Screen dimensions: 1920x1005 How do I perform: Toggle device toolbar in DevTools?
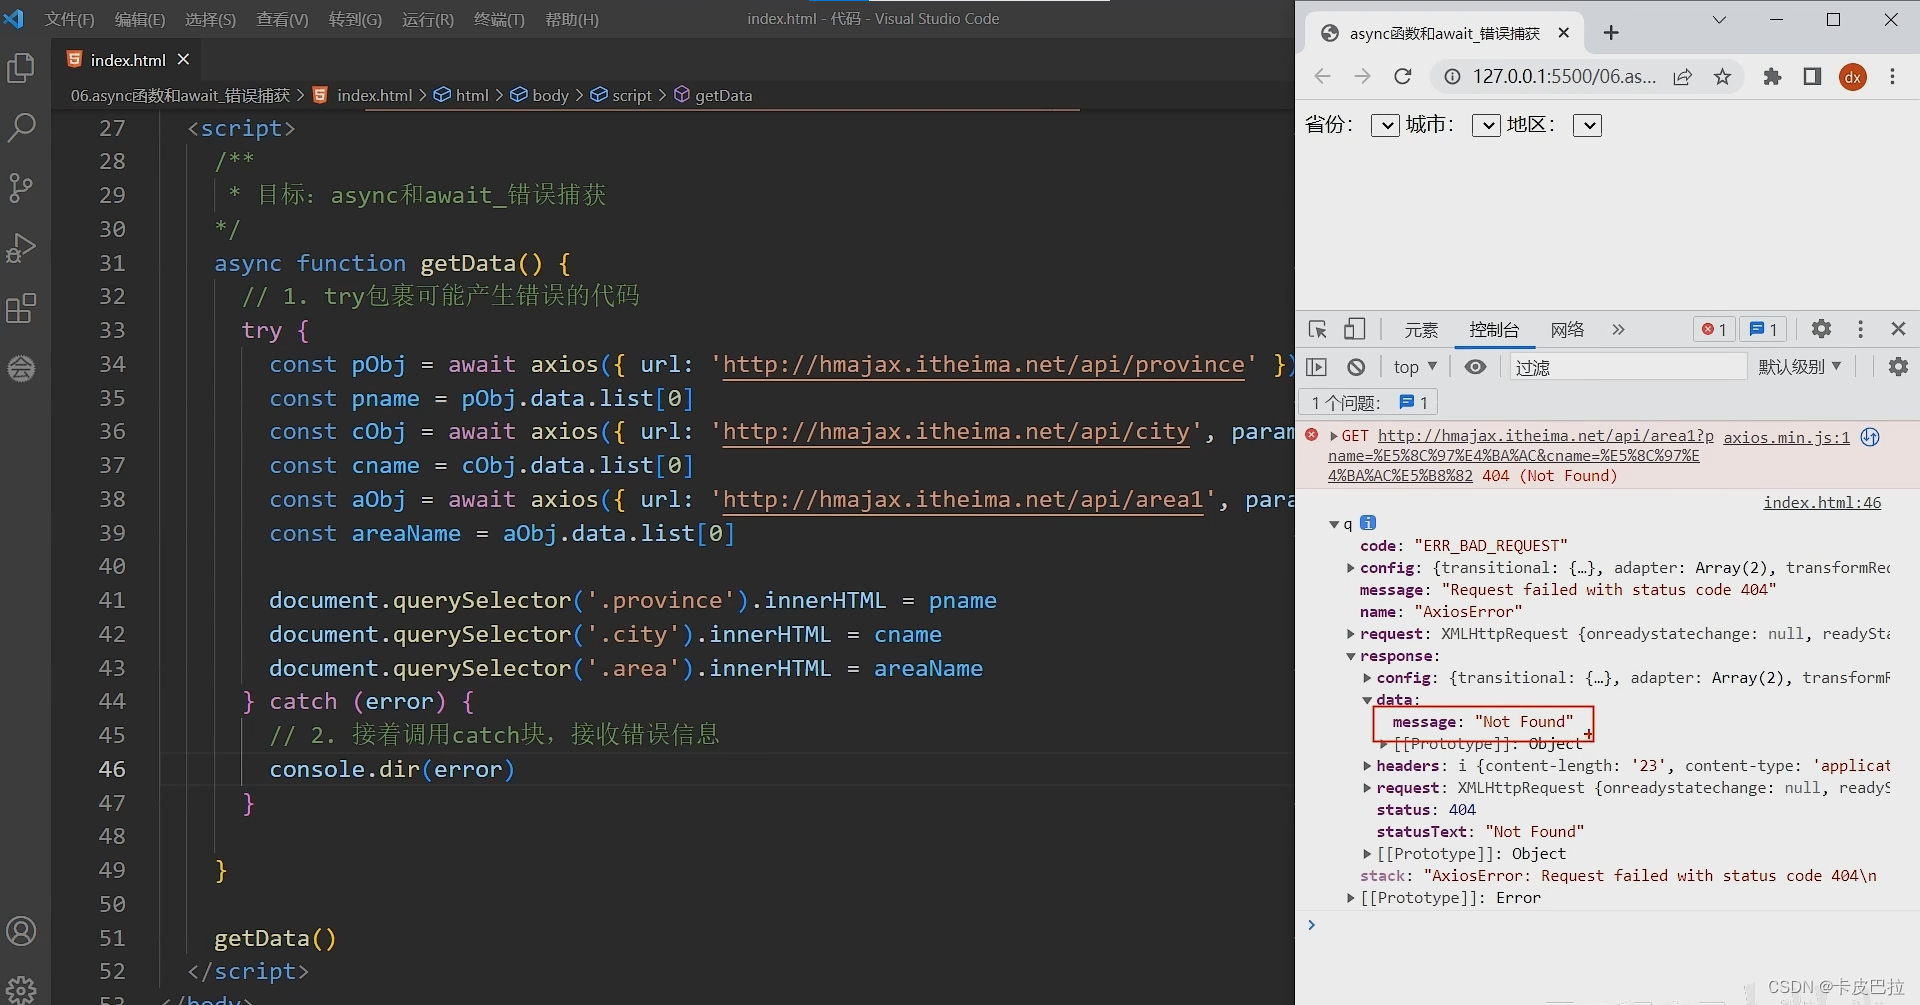(x=1354, y=329)
